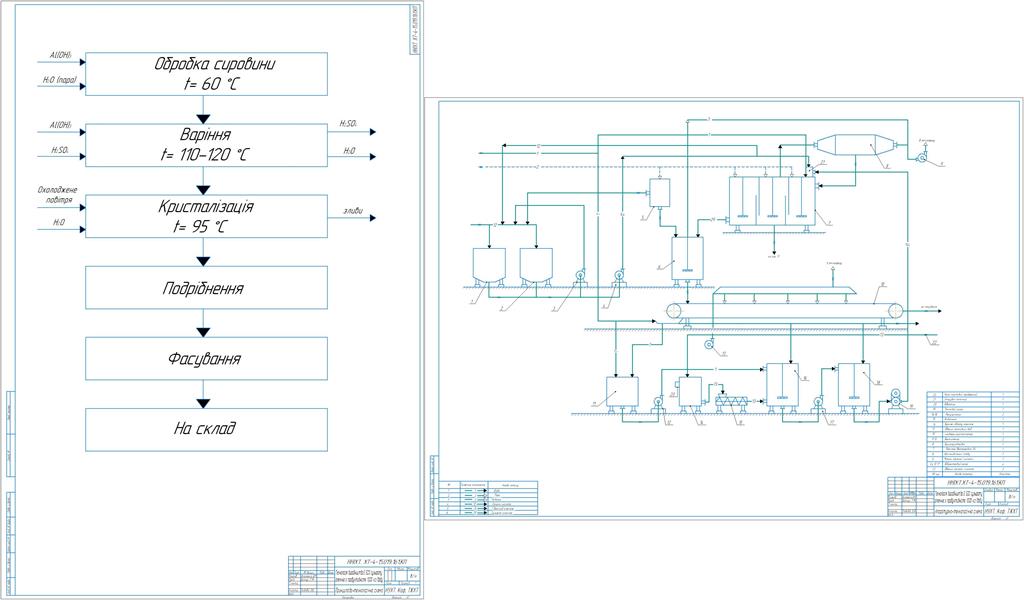Select the belt conveyor in the equipment scheme
Viewport: 1024px width, 600px height.
click(x=784, y=312)
